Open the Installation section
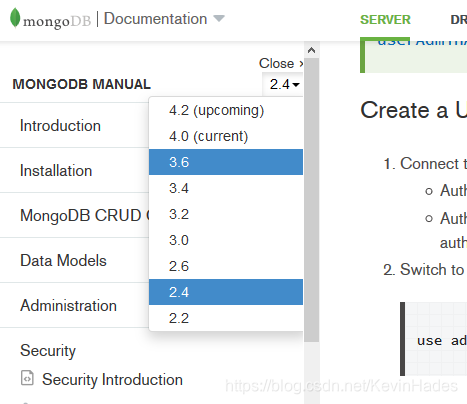The image size is (467, 404). (56, 171)
